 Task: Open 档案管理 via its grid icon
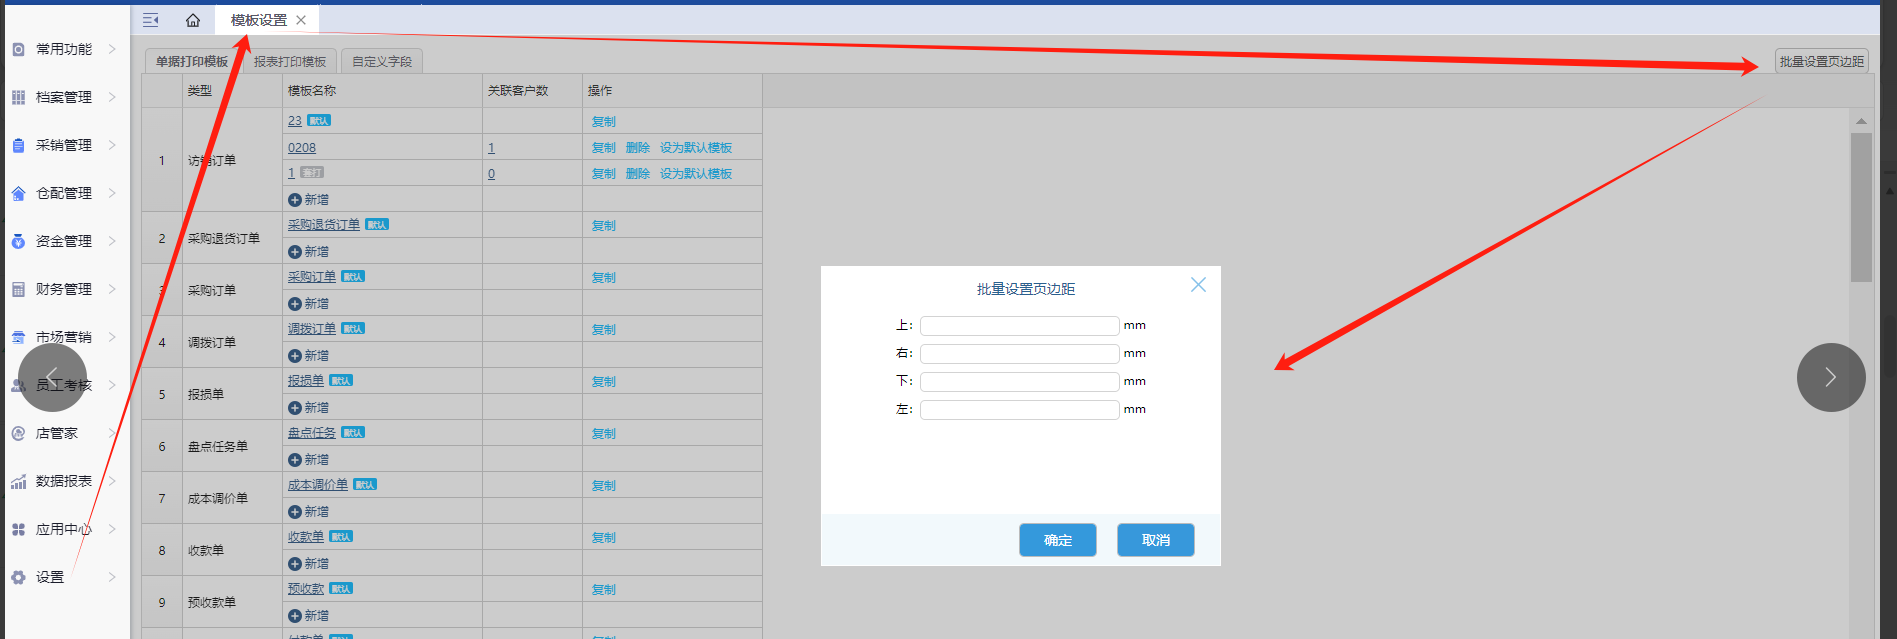pos(18,97)
